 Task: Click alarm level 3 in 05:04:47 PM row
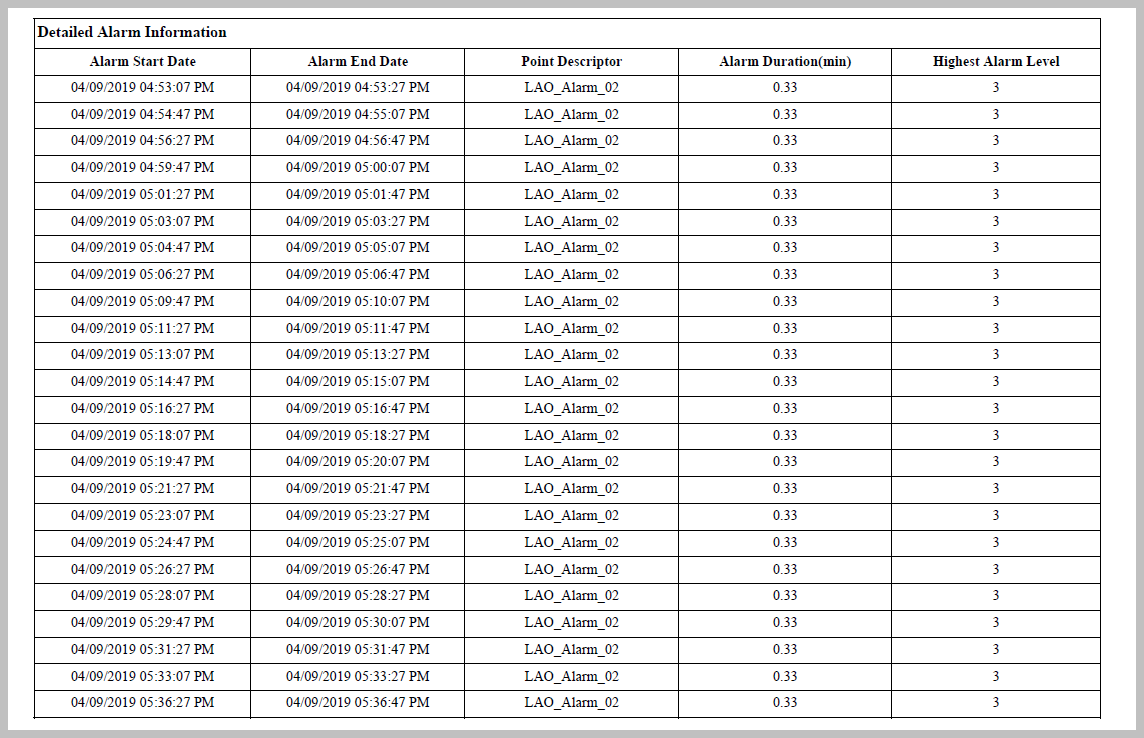pos(995,247)
